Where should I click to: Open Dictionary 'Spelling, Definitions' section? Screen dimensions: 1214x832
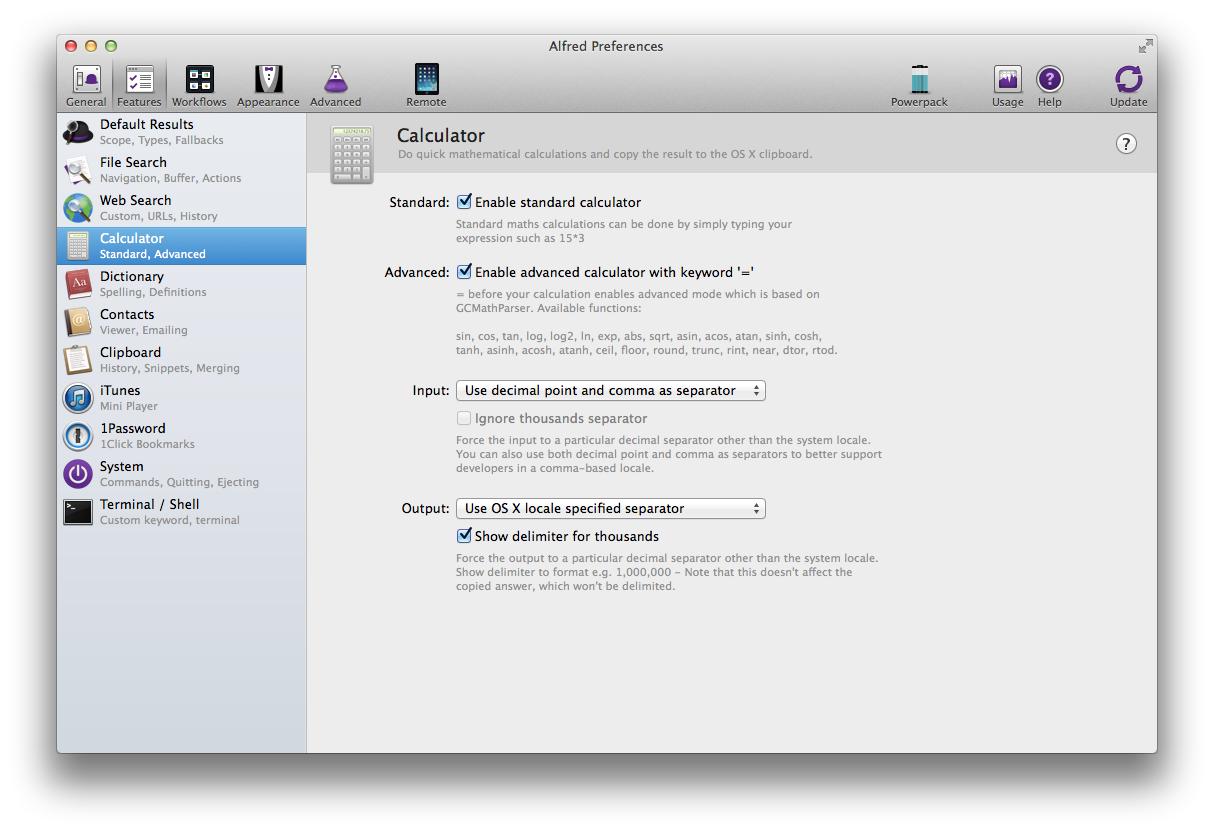pyautogui.click(x=182, y=284)
